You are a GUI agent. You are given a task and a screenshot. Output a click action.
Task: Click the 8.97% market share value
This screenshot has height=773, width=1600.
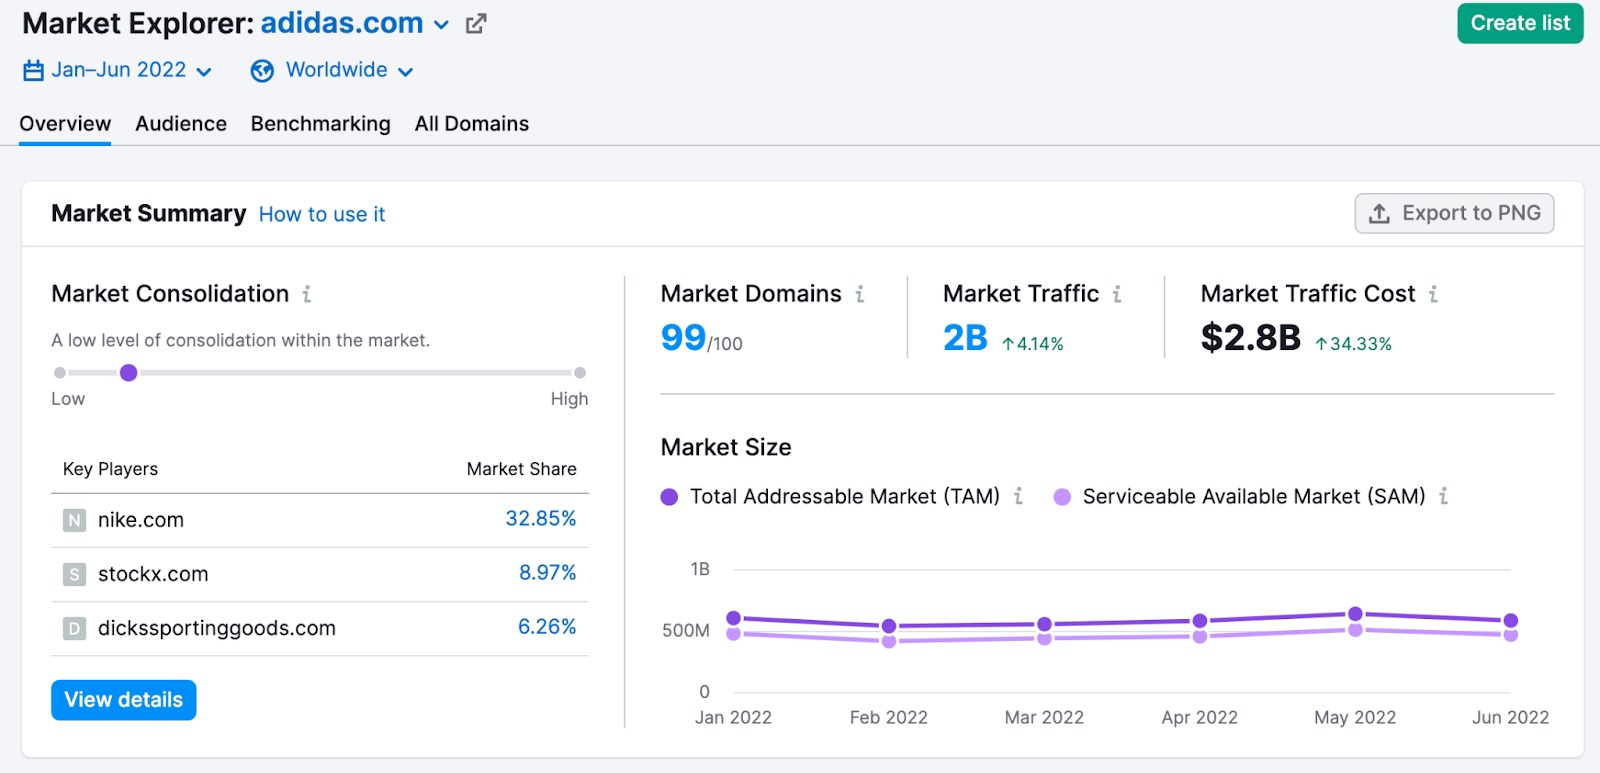click(548, 572)
